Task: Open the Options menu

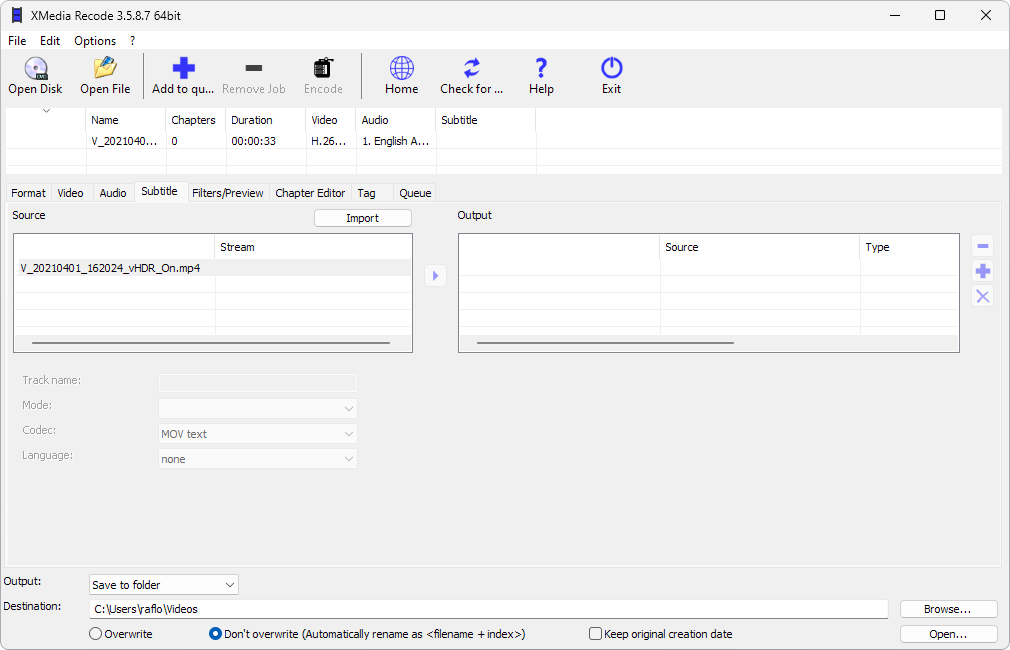Action: tap(95, 41)
